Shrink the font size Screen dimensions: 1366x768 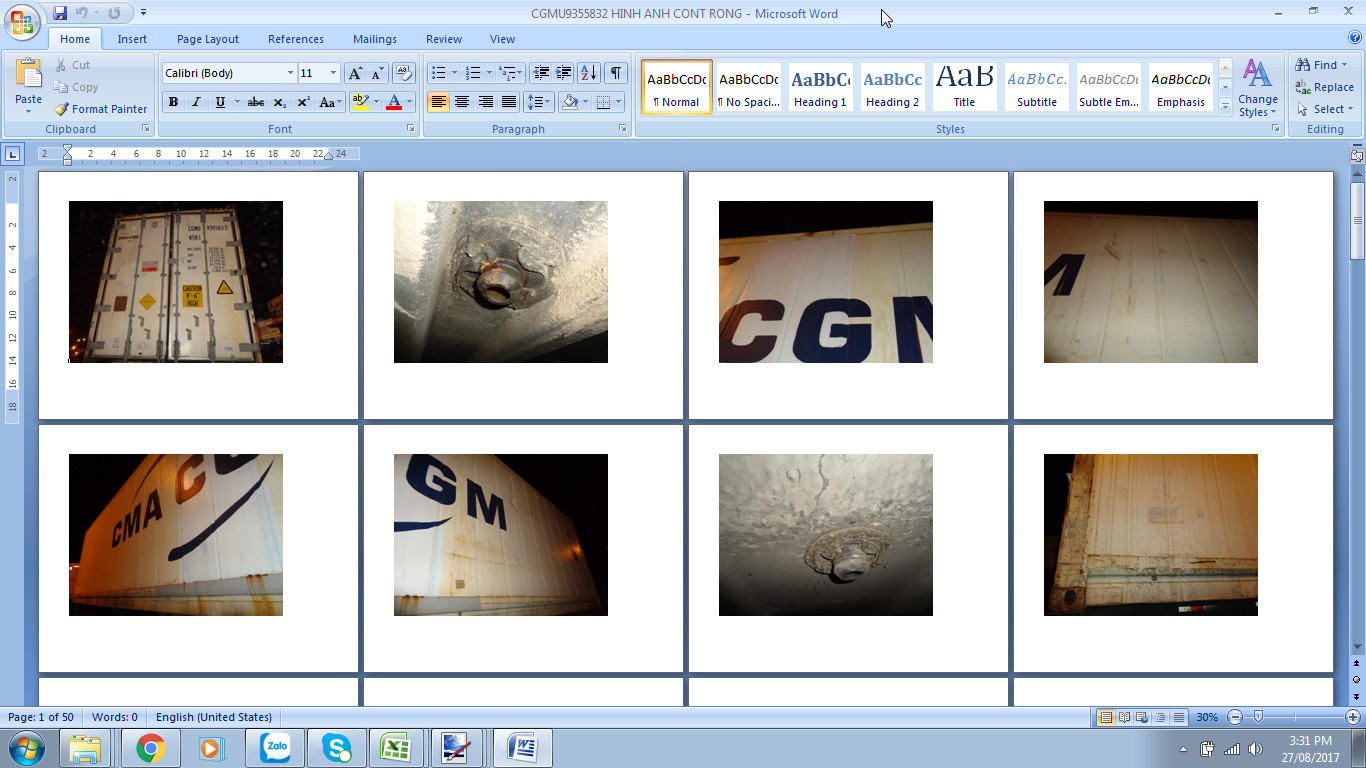[377, 73]
